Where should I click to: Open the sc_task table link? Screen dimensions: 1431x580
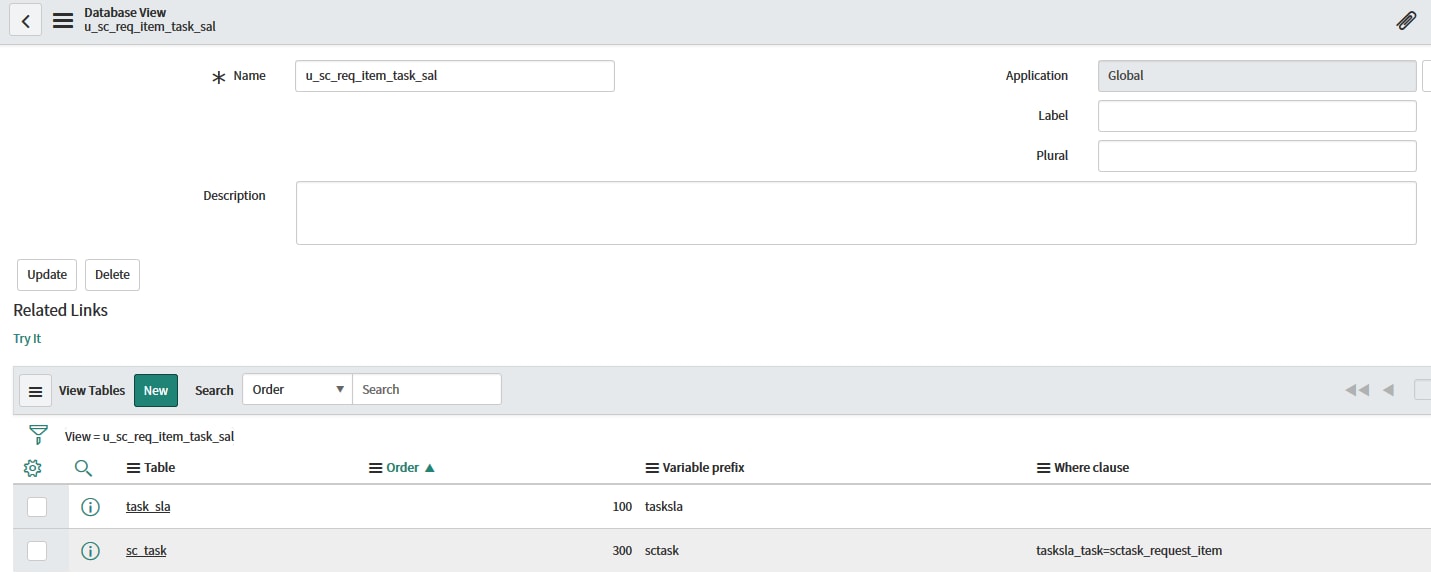[146, 551]
